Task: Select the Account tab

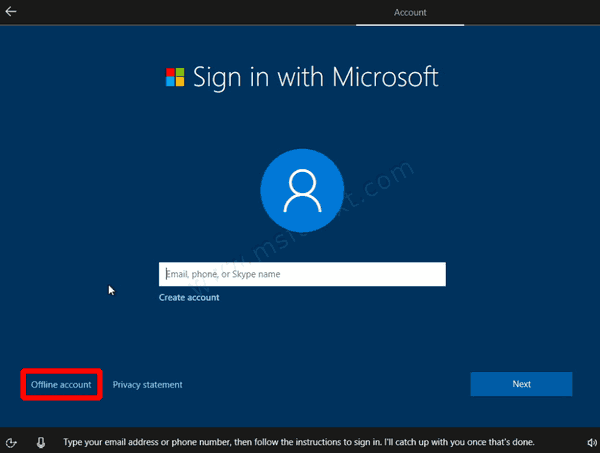Action: [x=410, y=13]
